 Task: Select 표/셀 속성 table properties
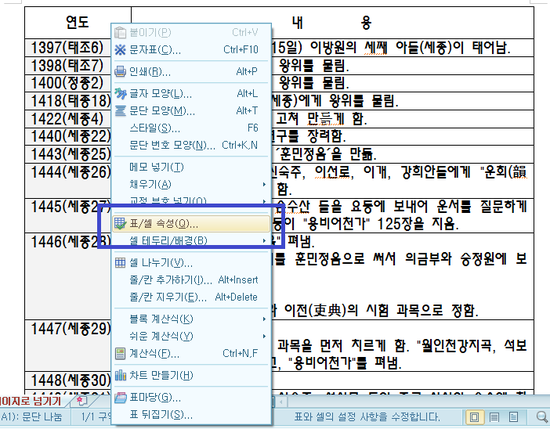(191, 223)
